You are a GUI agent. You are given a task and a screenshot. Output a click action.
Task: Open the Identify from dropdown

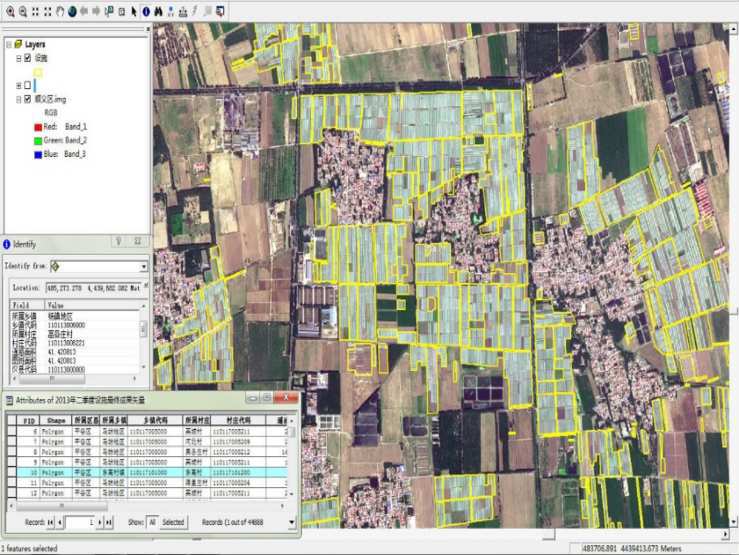click(x=143, y=267)
